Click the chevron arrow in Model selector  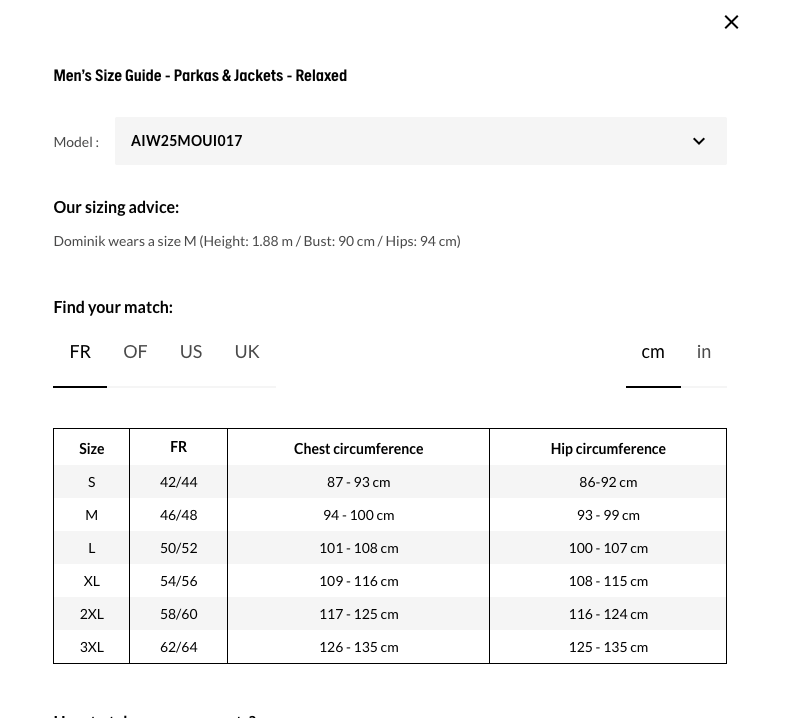(698, 141)
